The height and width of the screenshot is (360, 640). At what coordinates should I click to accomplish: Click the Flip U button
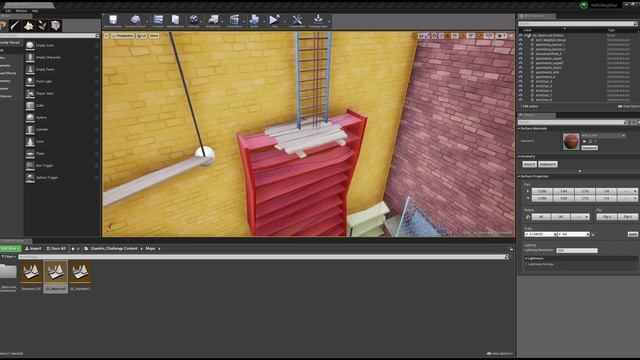click(607, 217)
